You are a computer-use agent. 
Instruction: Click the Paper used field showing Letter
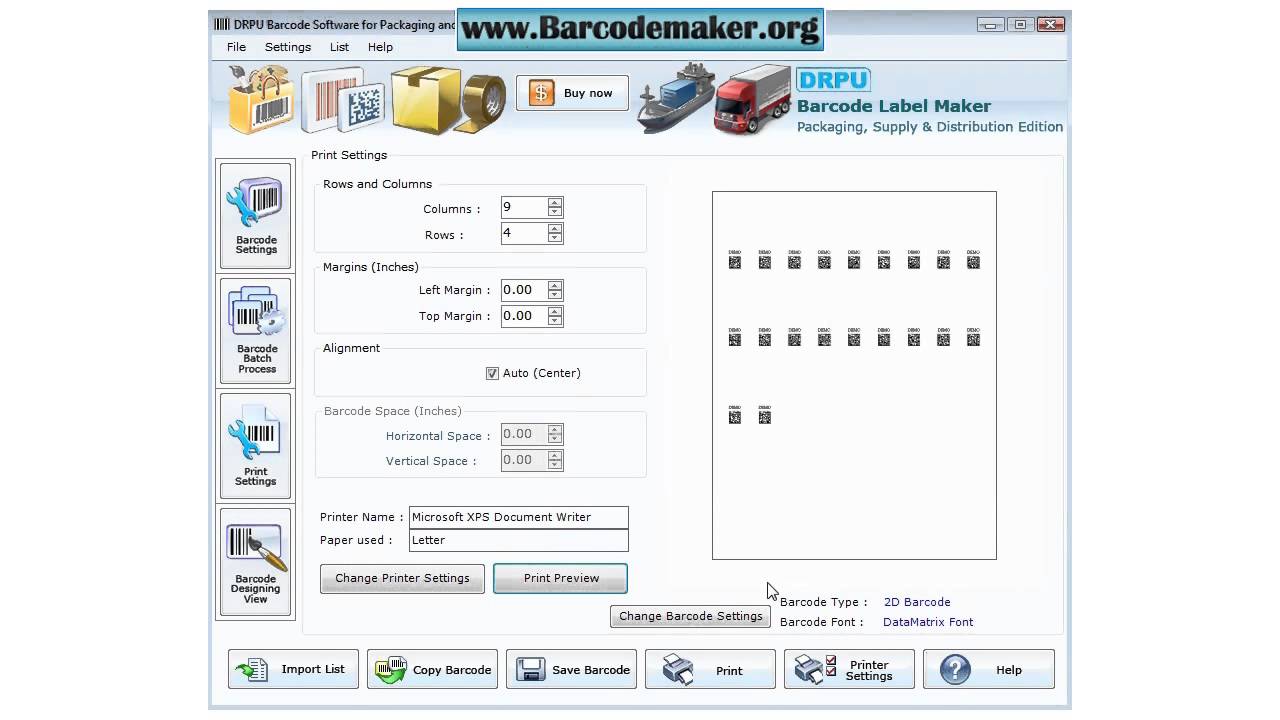tap(519, 540)
